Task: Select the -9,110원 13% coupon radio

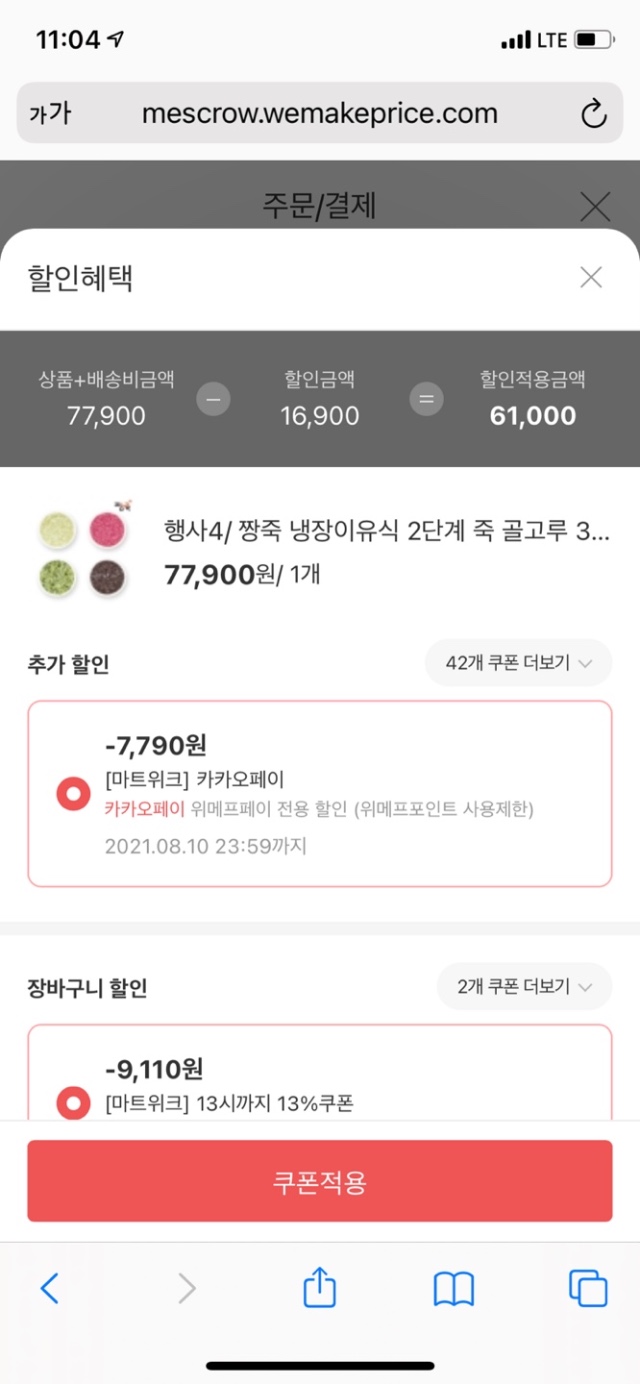Action: click(x=73, y=1104)
